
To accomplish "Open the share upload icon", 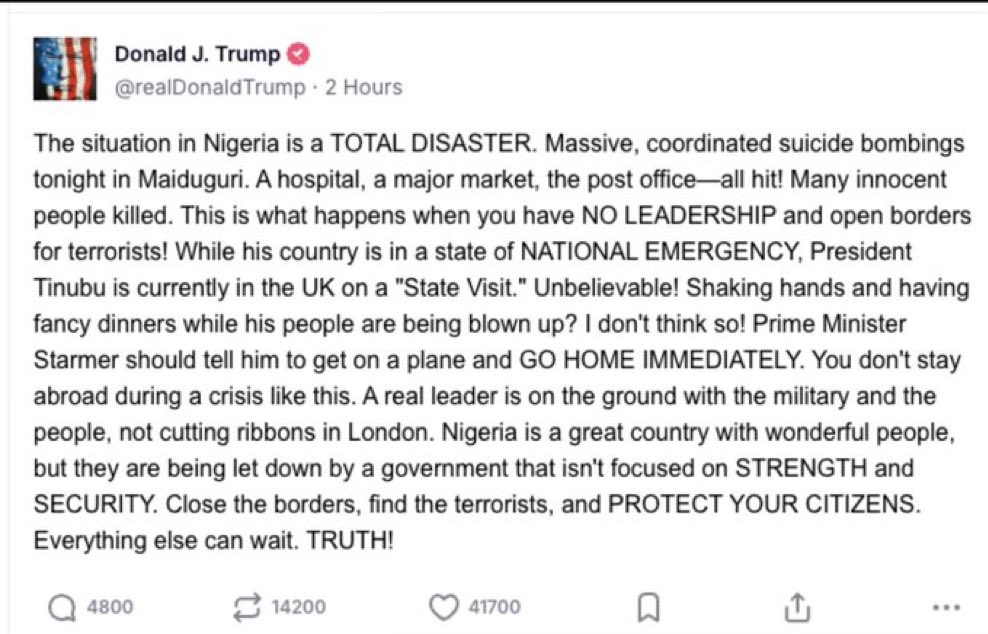I will tap(796, 607).
